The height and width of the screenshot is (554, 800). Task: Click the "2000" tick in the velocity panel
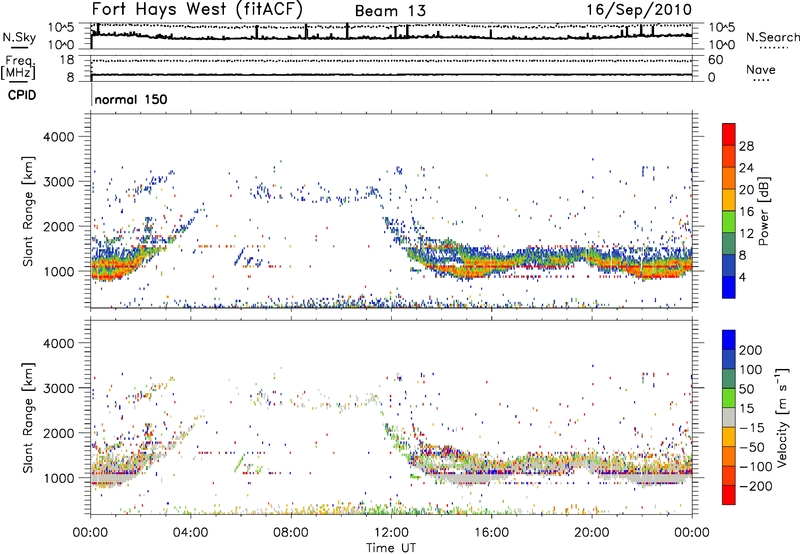pyautogui.click(x=59, y=433)
